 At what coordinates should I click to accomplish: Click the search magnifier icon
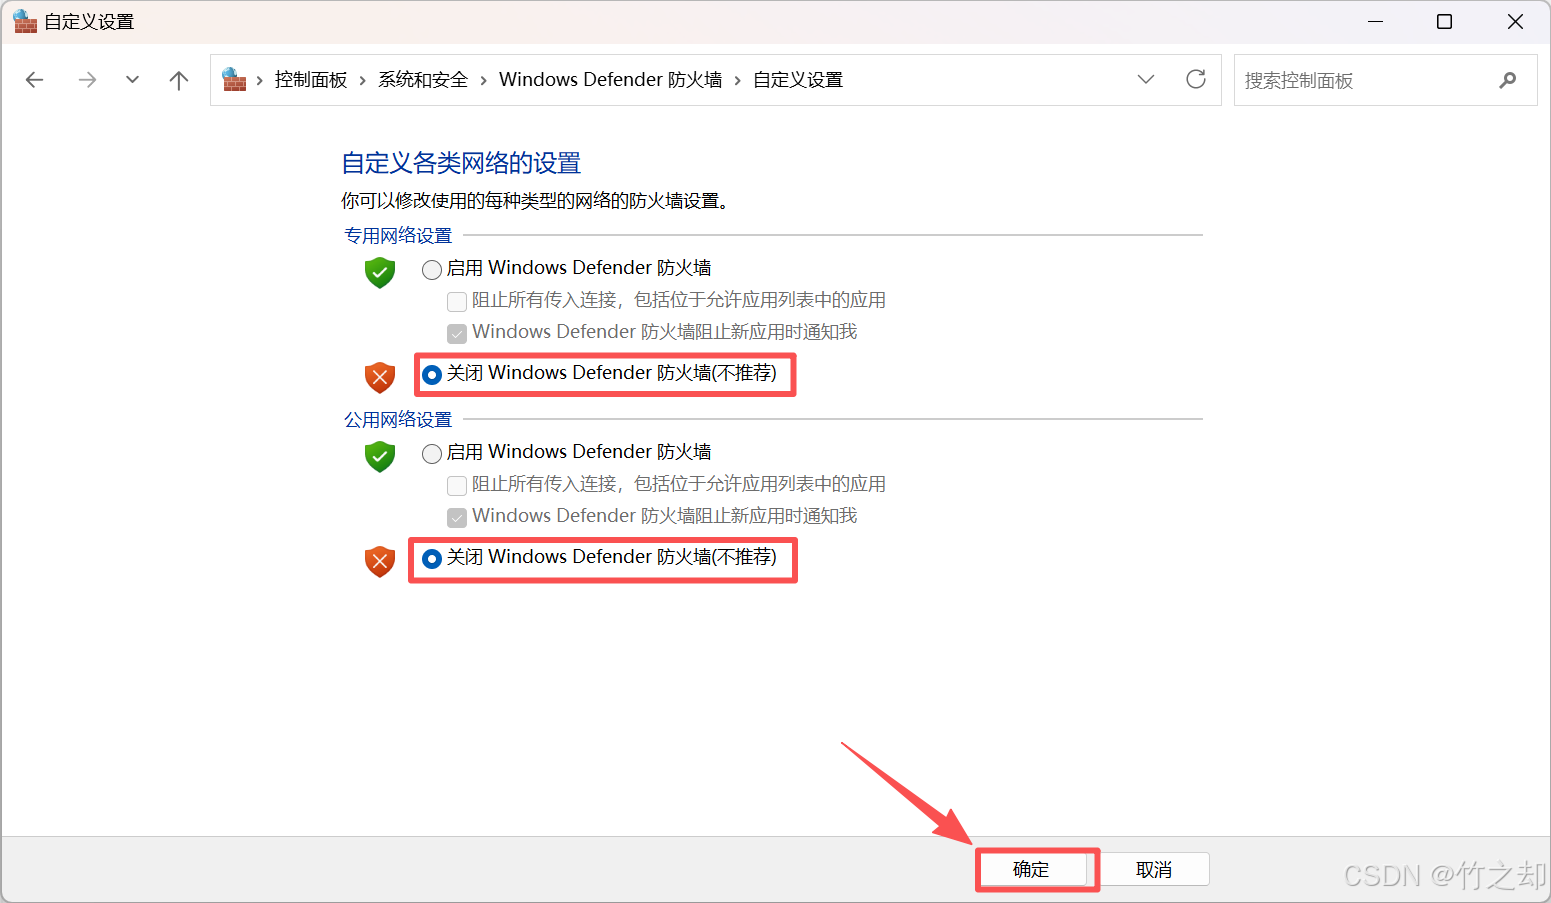[1508, 80]
